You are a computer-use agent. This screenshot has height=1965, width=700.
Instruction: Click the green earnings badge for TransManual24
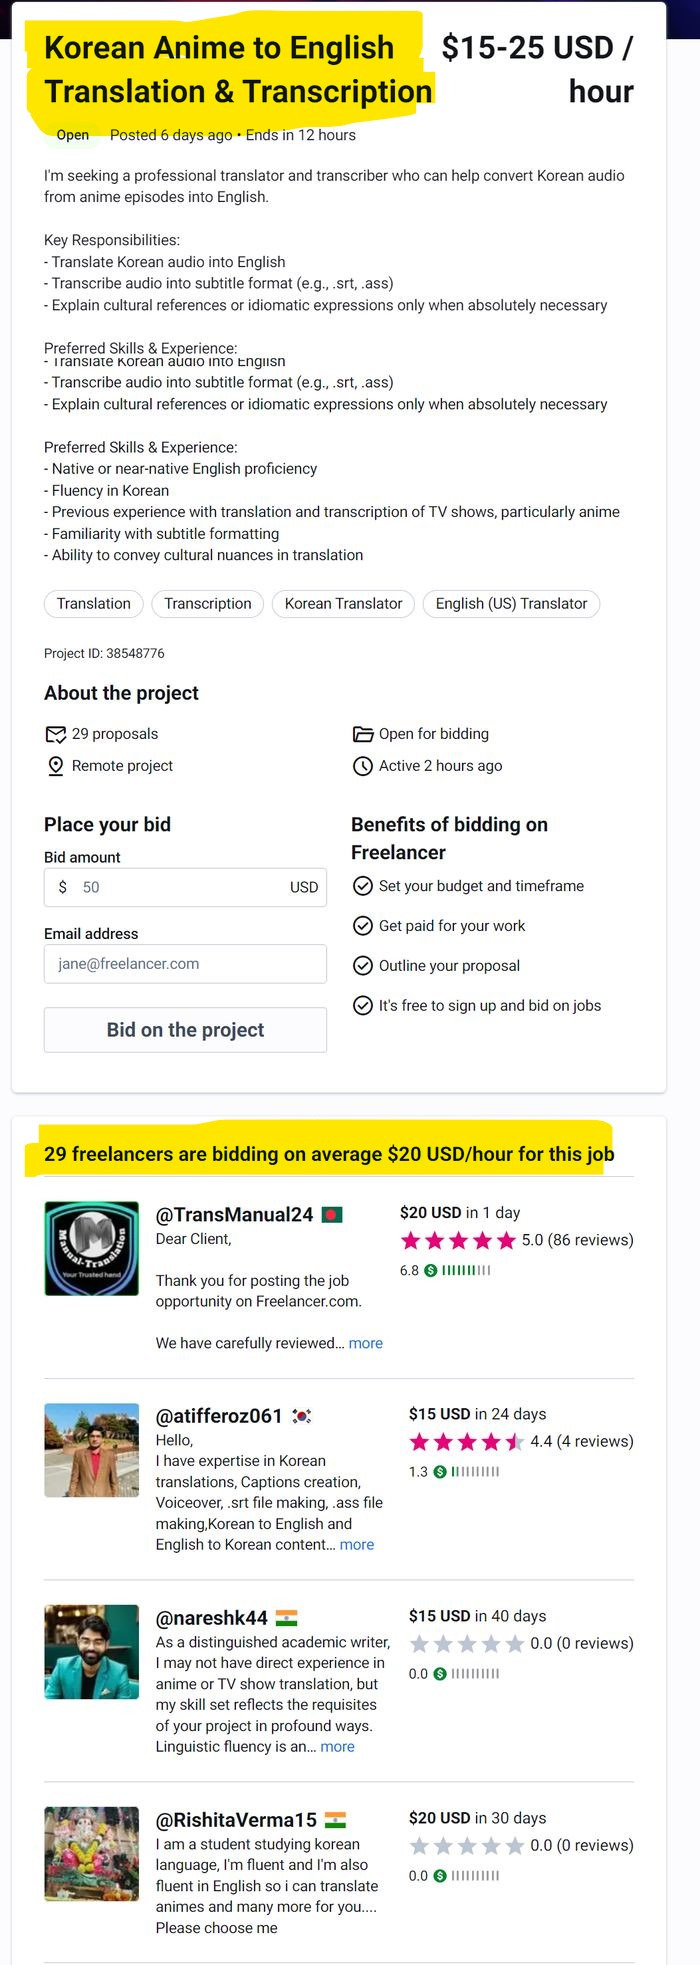[431, 1271]
